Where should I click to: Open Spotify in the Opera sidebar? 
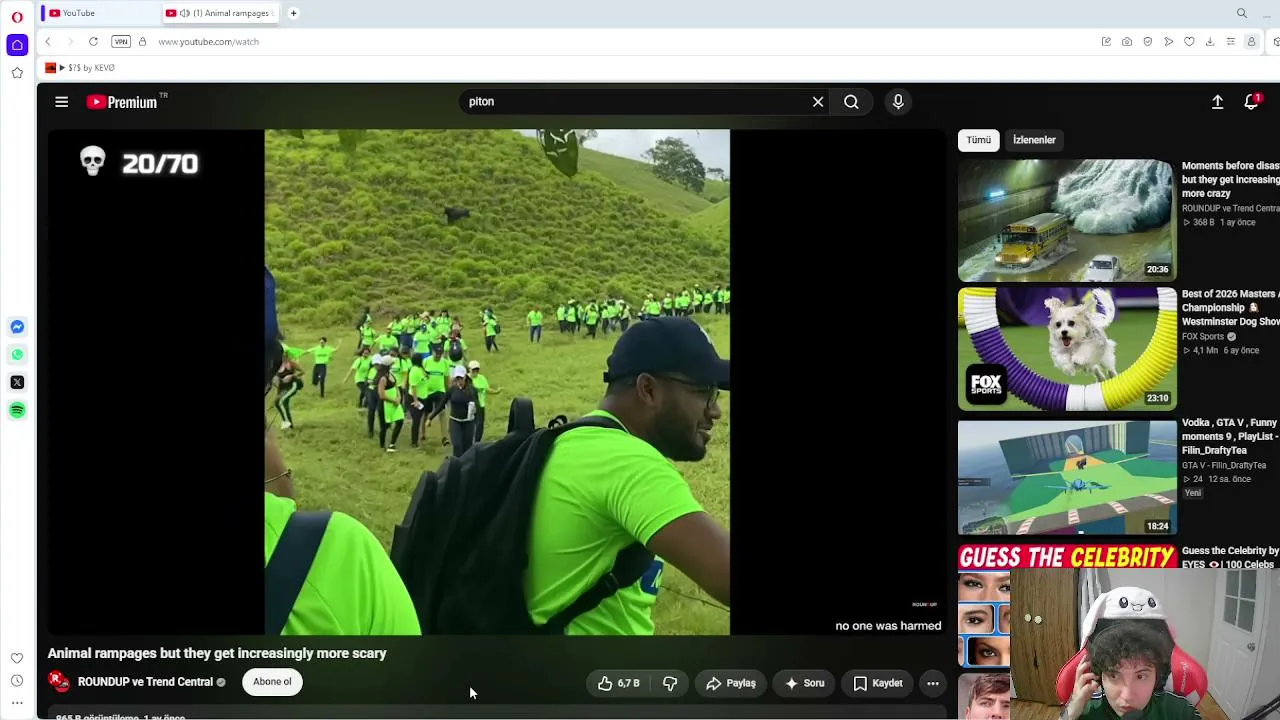pyautogui.click(x=17, y=410)
